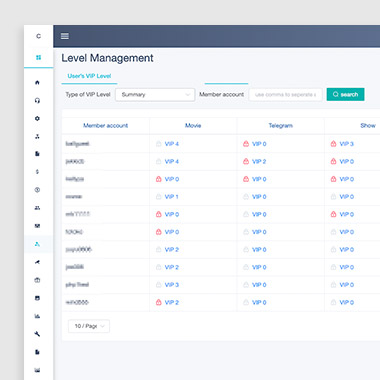Go to the home icon in the sidebar
The height and width of the screenshot is (380, 380).
point(37,82)
